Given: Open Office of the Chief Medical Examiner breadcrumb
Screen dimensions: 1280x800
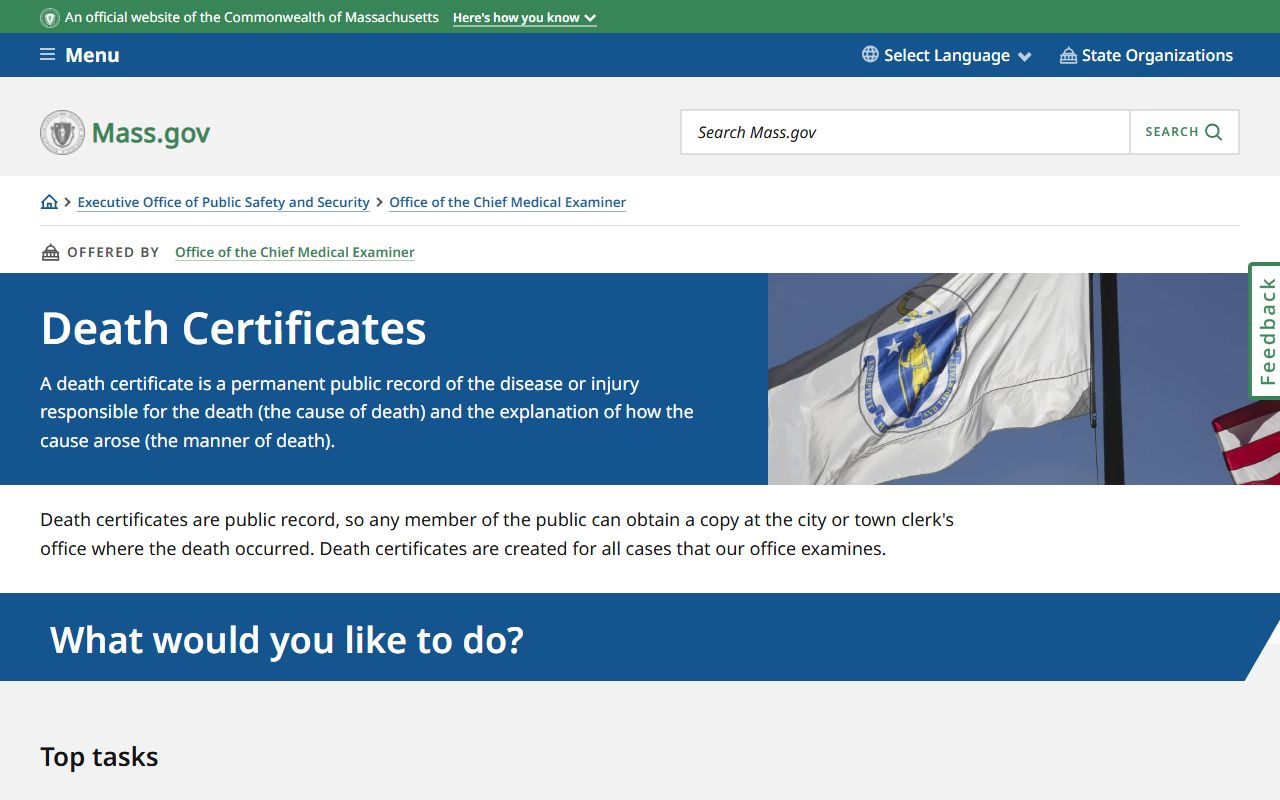Looking at the screenshot, I should click(x=507, y=202).
